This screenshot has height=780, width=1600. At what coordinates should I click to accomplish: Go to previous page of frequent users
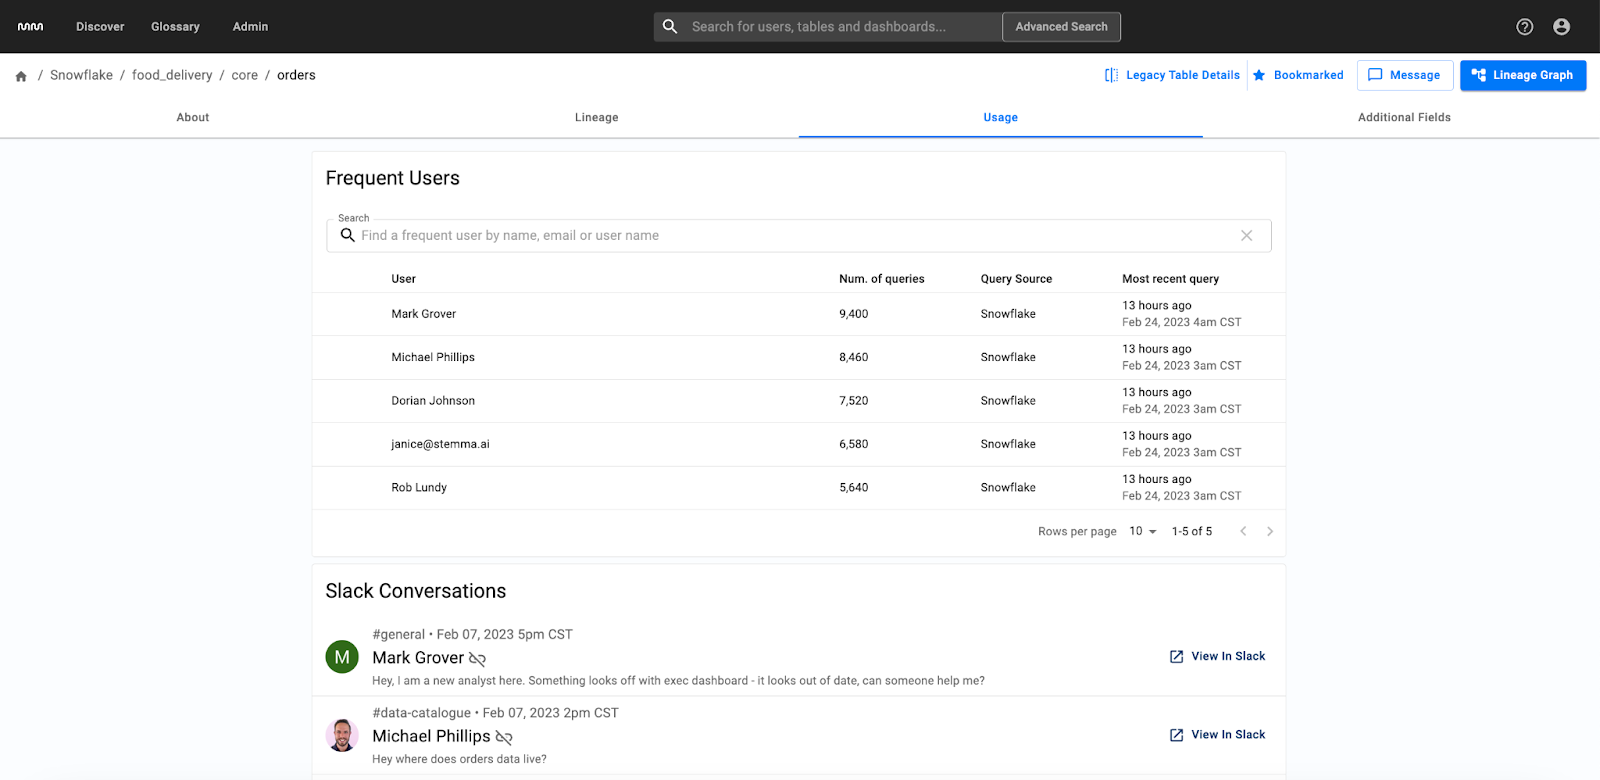pyautogui.click(x=1243, y=532)
